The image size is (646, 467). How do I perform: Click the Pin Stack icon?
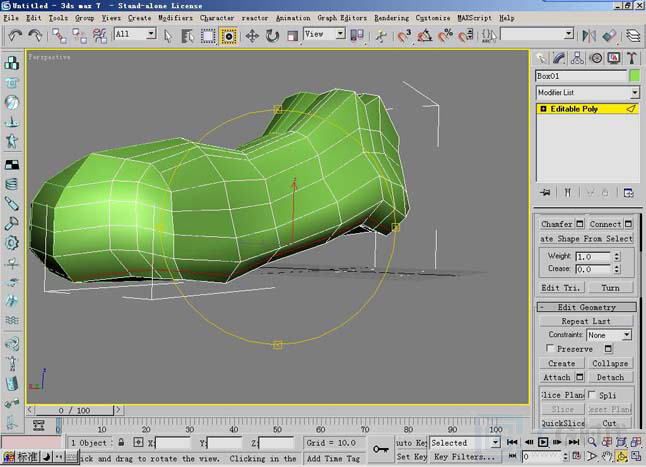point(545,193)
